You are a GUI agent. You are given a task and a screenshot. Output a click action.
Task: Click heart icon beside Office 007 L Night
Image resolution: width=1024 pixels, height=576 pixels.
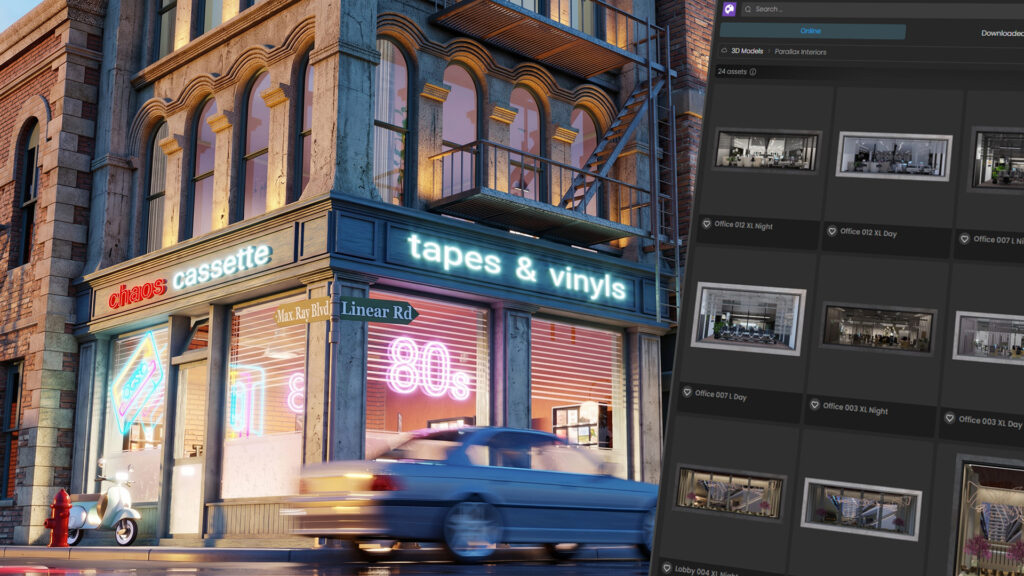point(964,238)
